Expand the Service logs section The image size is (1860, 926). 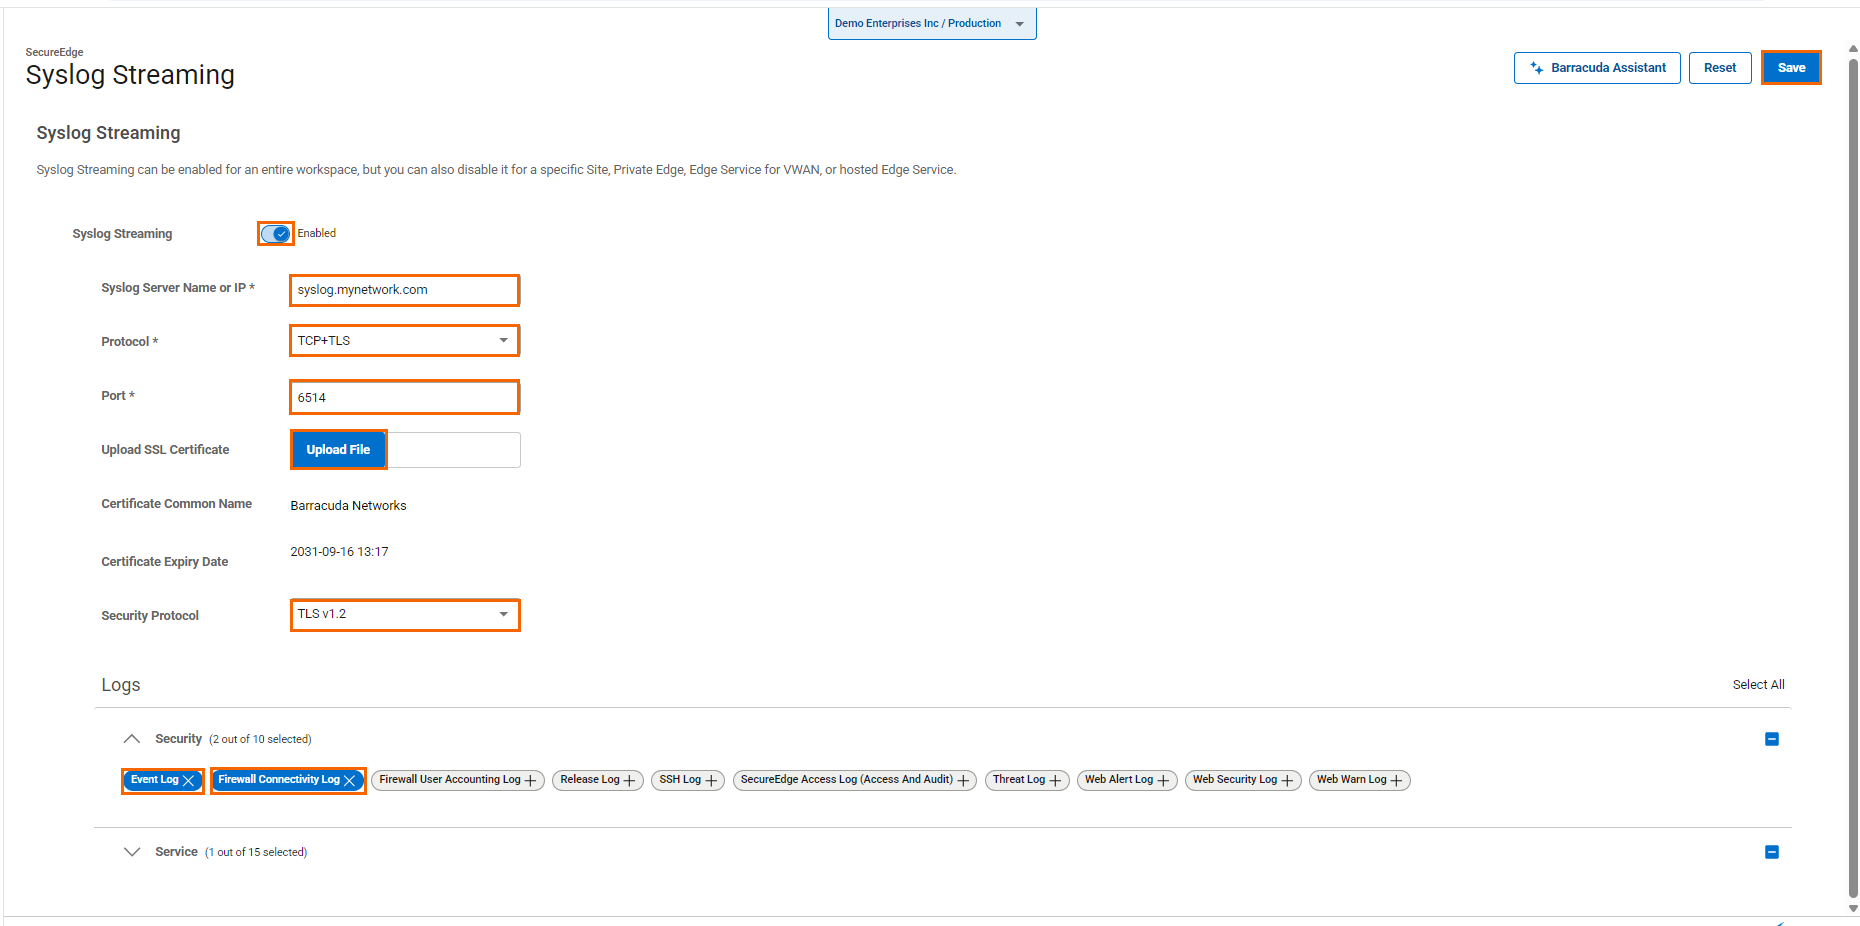(x=132, y=851)
